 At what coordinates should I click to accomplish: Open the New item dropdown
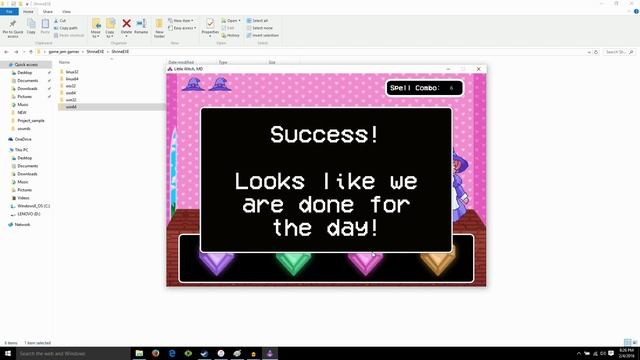181,20
